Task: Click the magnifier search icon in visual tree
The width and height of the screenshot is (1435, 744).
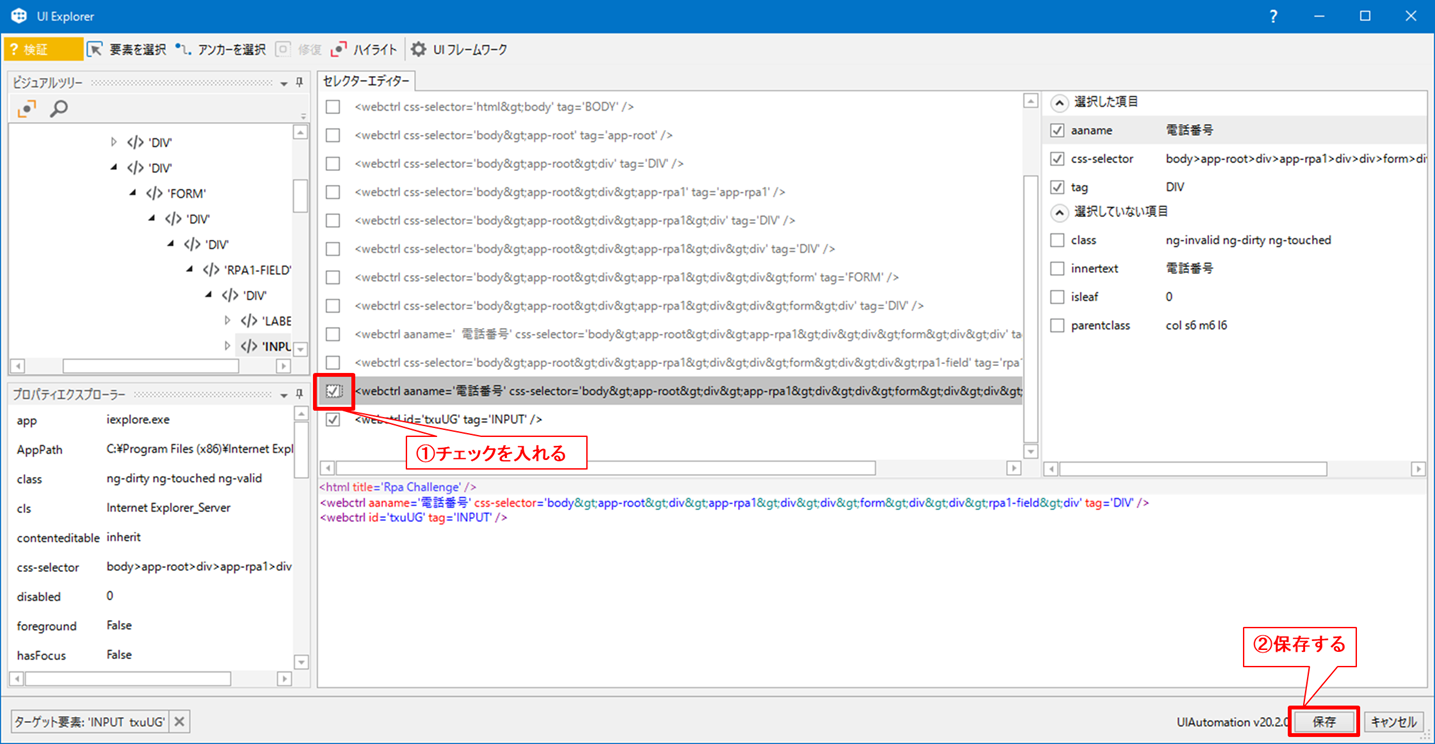Action: [x=59, y=108]
